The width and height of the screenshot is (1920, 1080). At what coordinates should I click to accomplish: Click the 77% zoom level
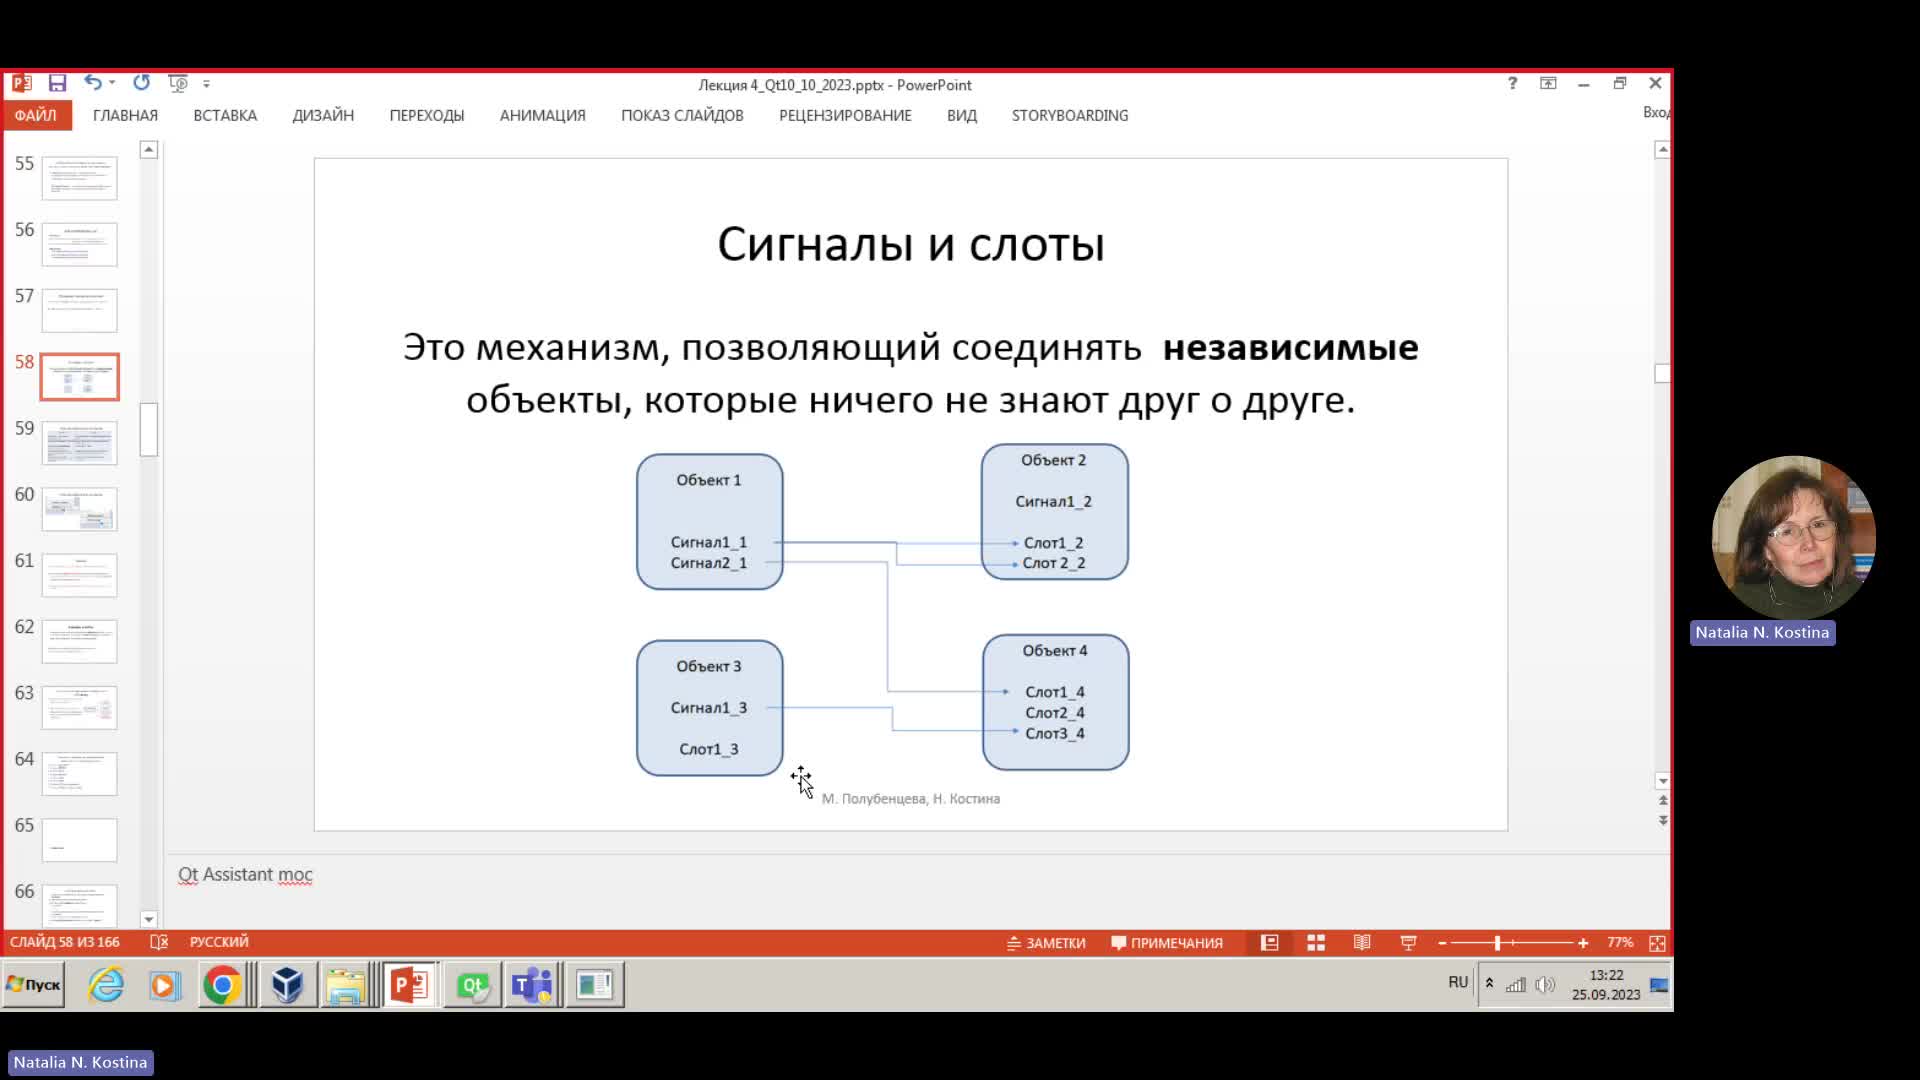(1620, 943)
